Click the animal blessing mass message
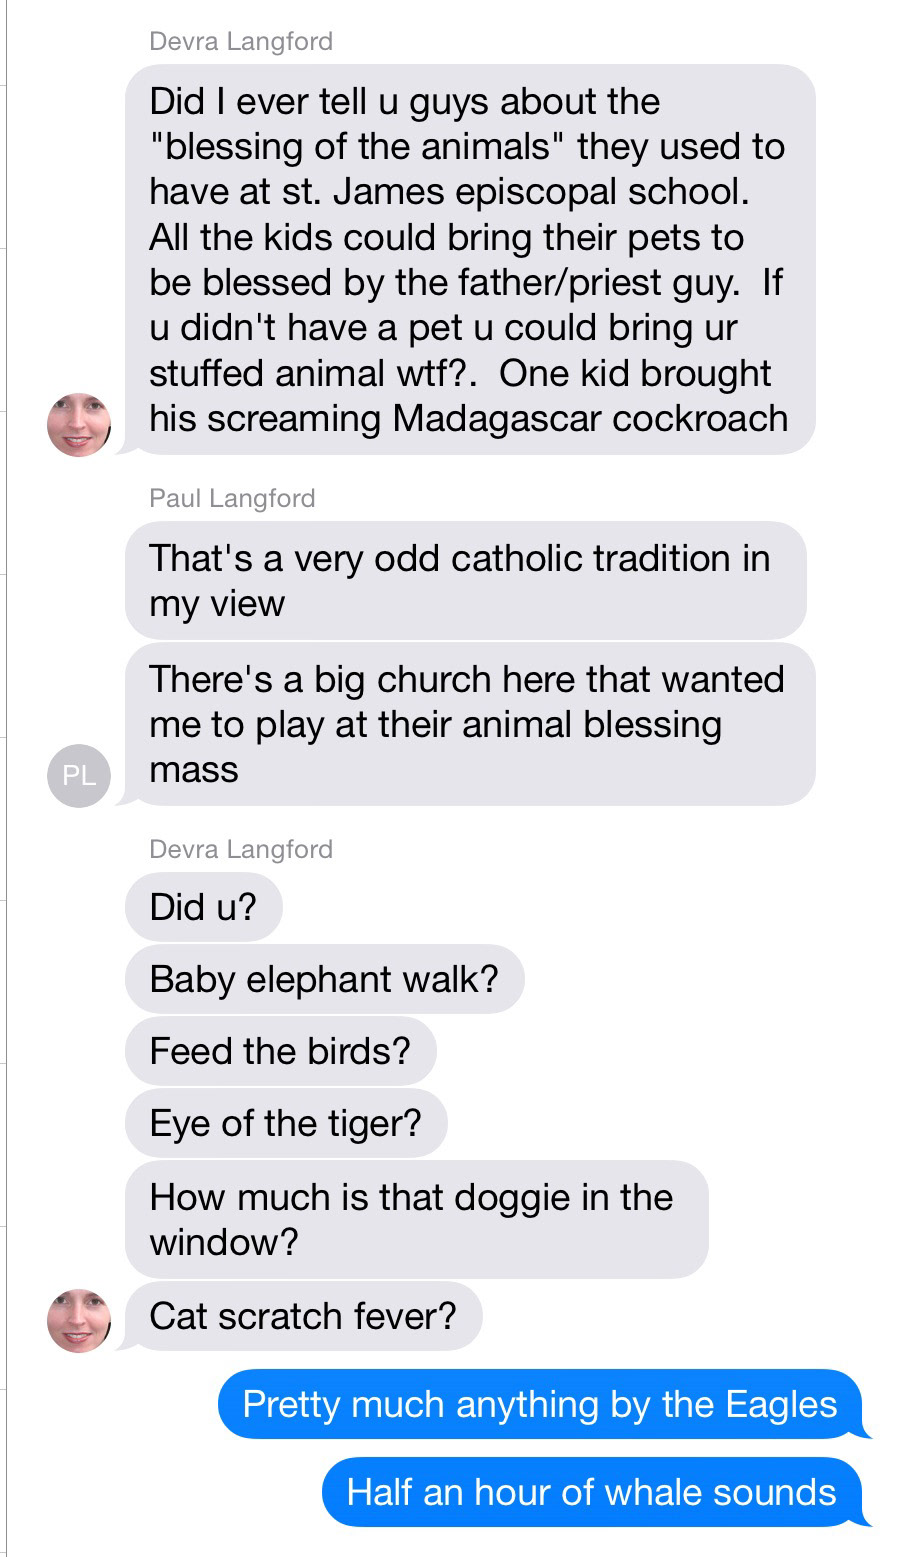Image resolution: width=902 pixels, height=1557 pixels. (x=468, y=724)
